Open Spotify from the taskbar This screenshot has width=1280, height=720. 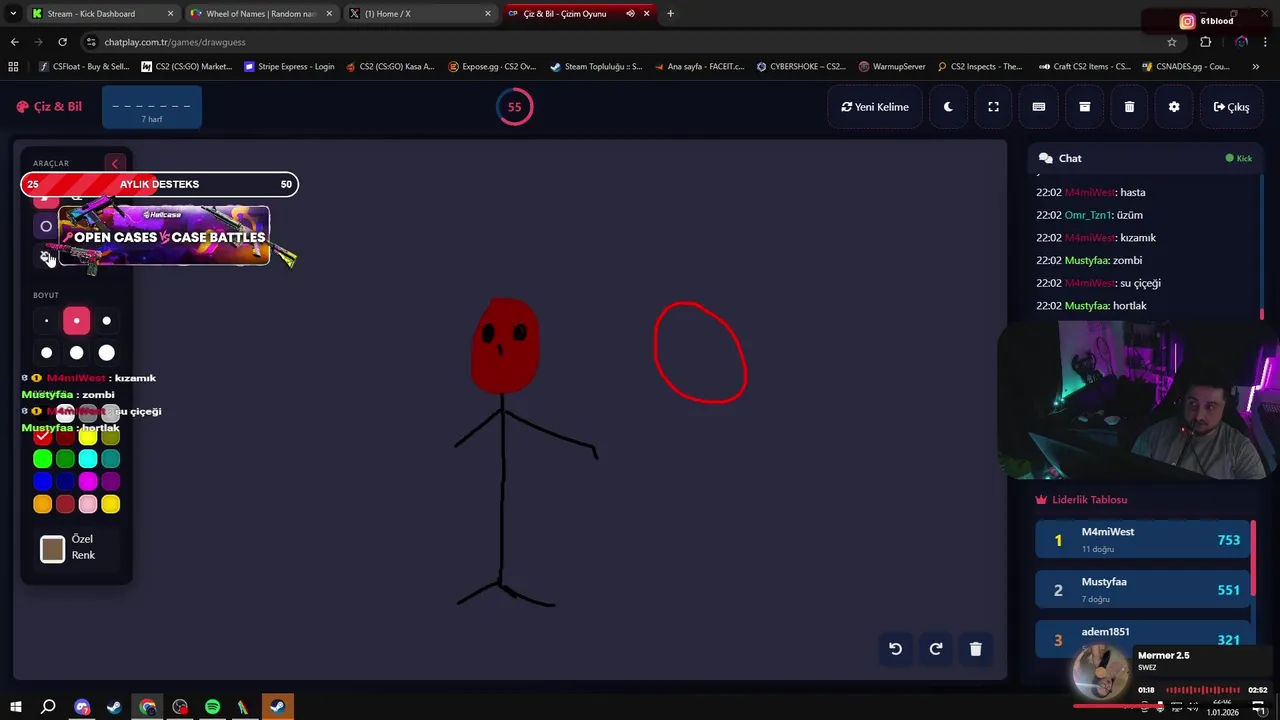click(x=212, y=707)
